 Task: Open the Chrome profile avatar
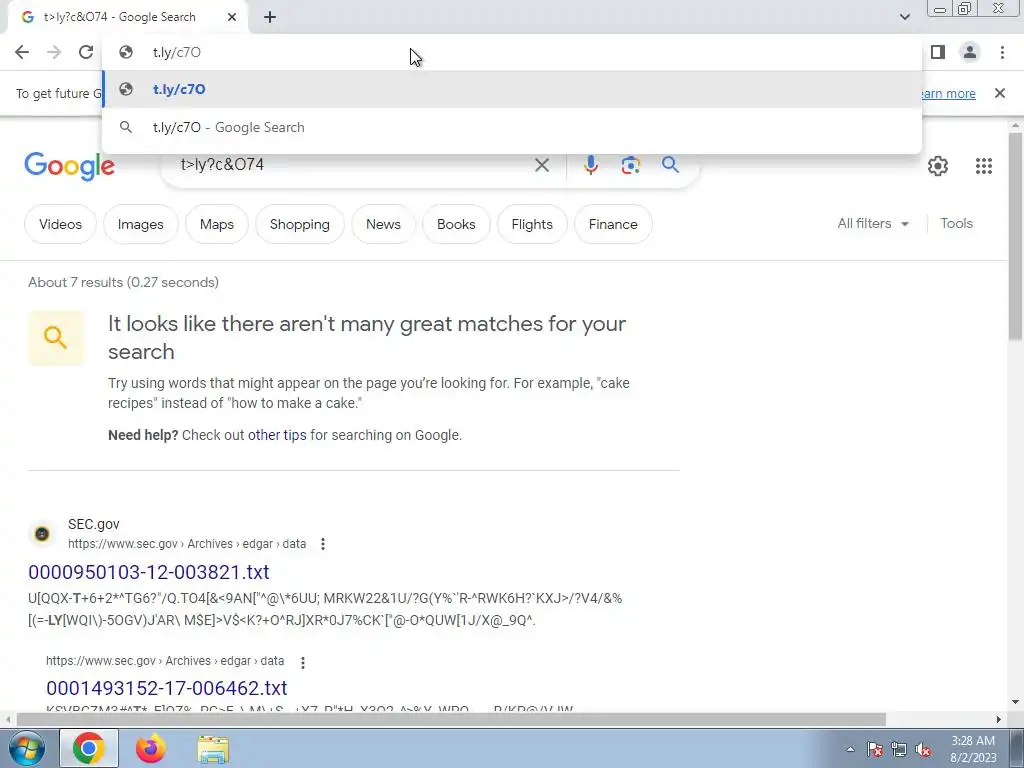tap(970, 52)
